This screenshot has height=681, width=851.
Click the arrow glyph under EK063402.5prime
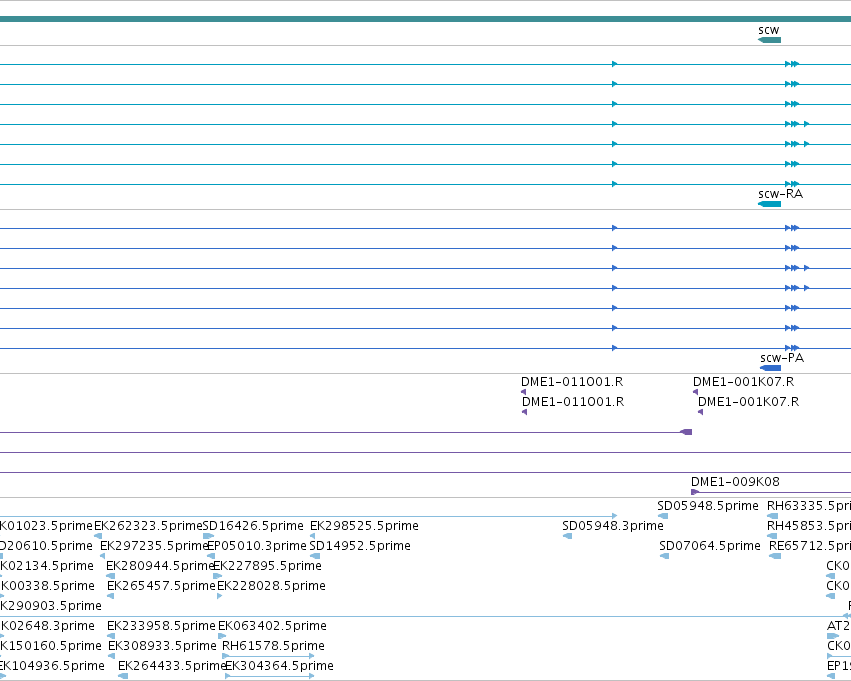(x=222, y=636)
